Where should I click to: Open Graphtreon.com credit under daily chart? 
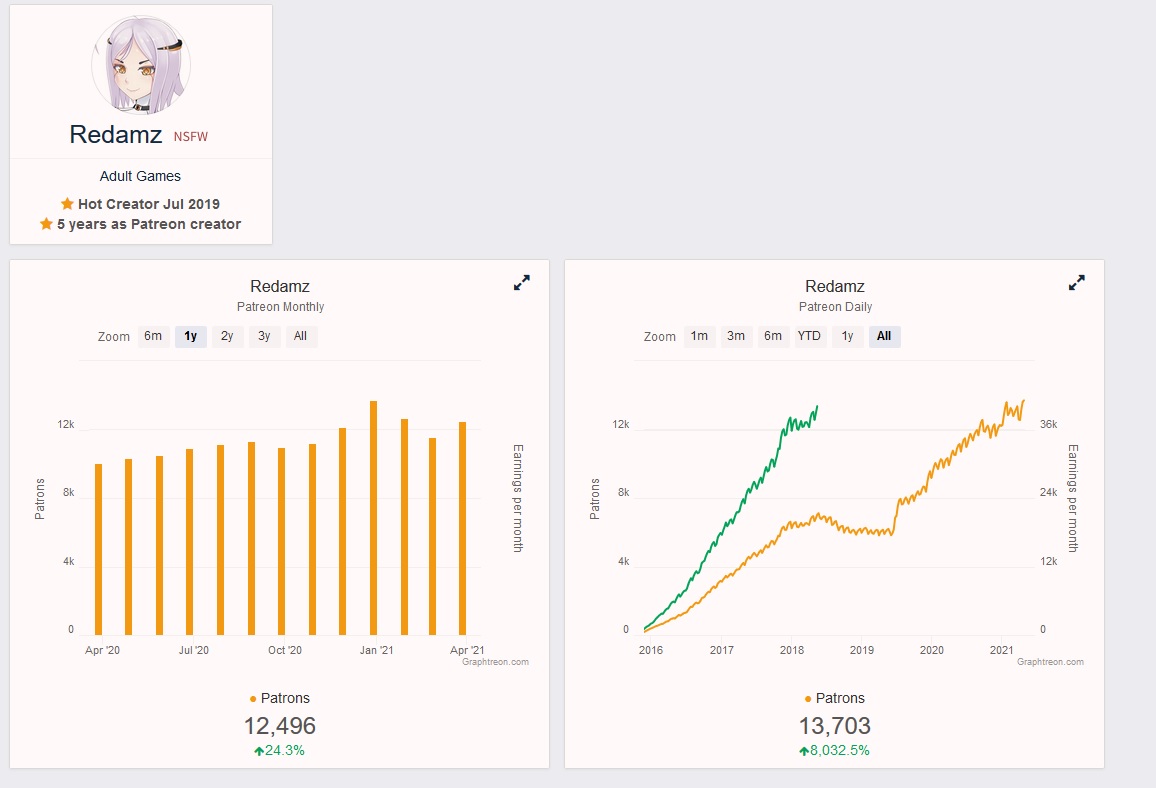pos(1051,662)
